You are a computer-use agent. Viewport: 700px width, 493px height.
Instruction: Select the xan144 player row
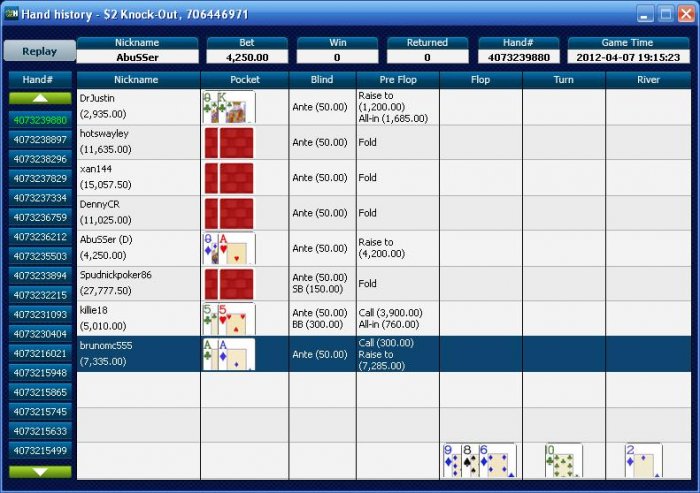pyautogui.click(x=384, y=178)
